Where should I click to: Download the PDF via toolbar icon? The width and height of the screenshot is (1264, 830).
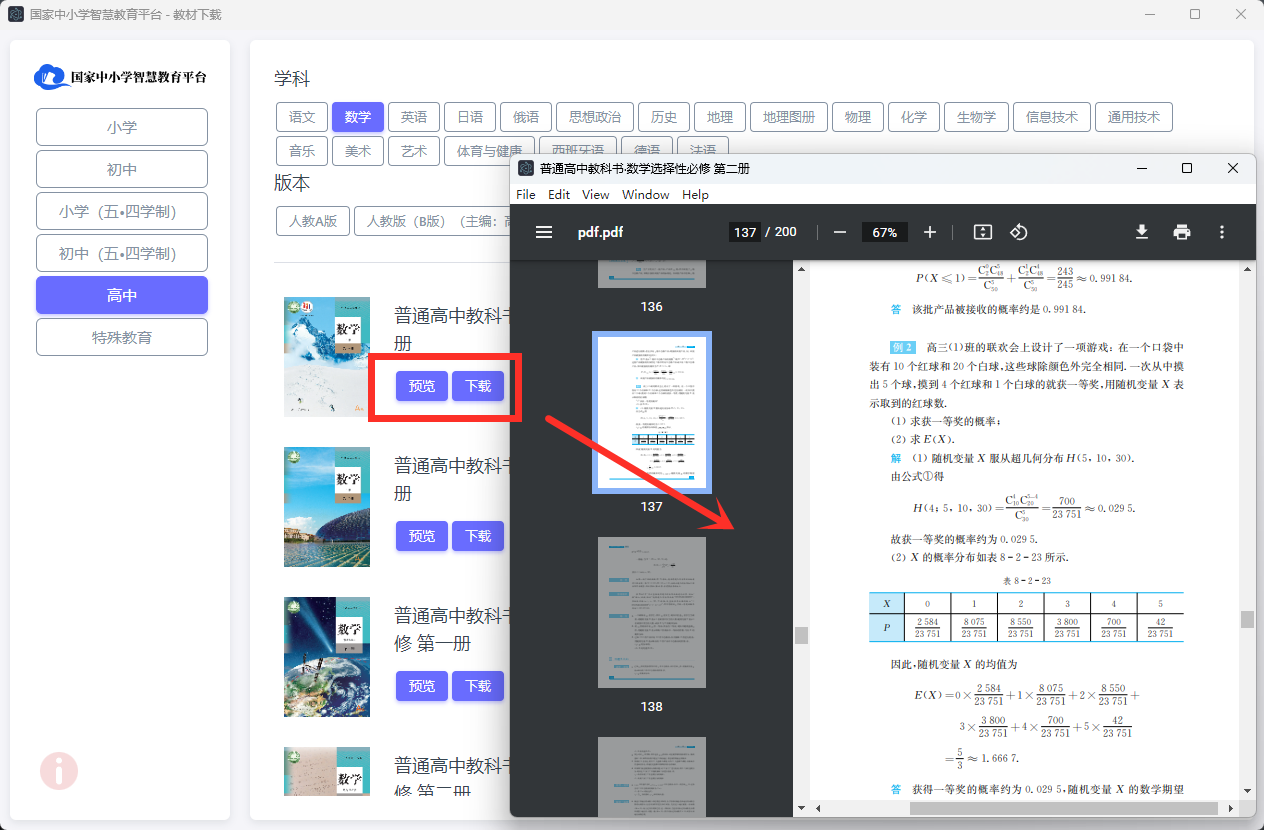(x=1142, y=232)
